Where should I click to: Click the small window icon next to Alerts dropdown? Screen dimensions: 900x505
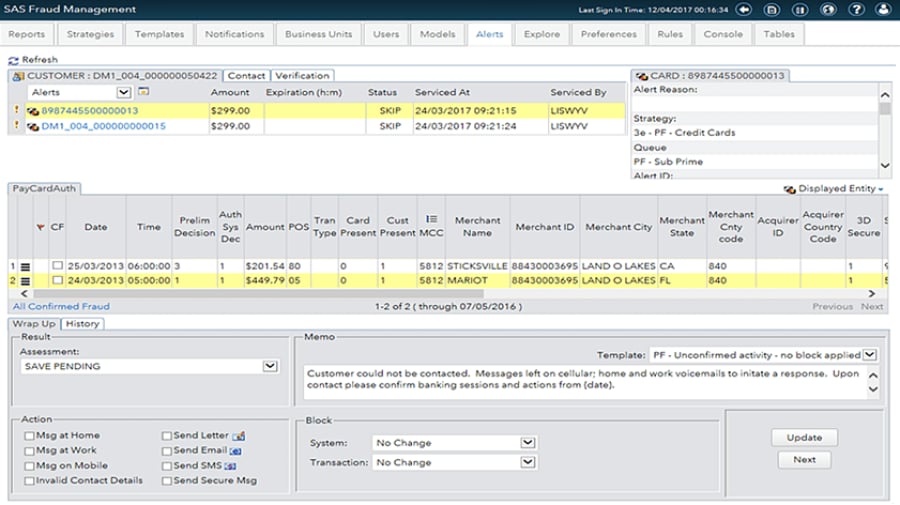[143, 91]
